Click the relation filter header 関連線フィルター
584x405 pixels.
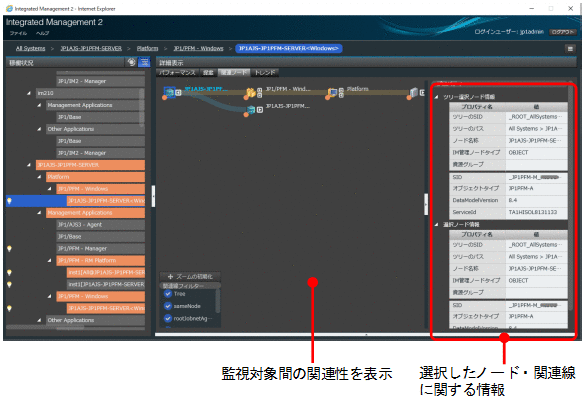tap(190, 286)
